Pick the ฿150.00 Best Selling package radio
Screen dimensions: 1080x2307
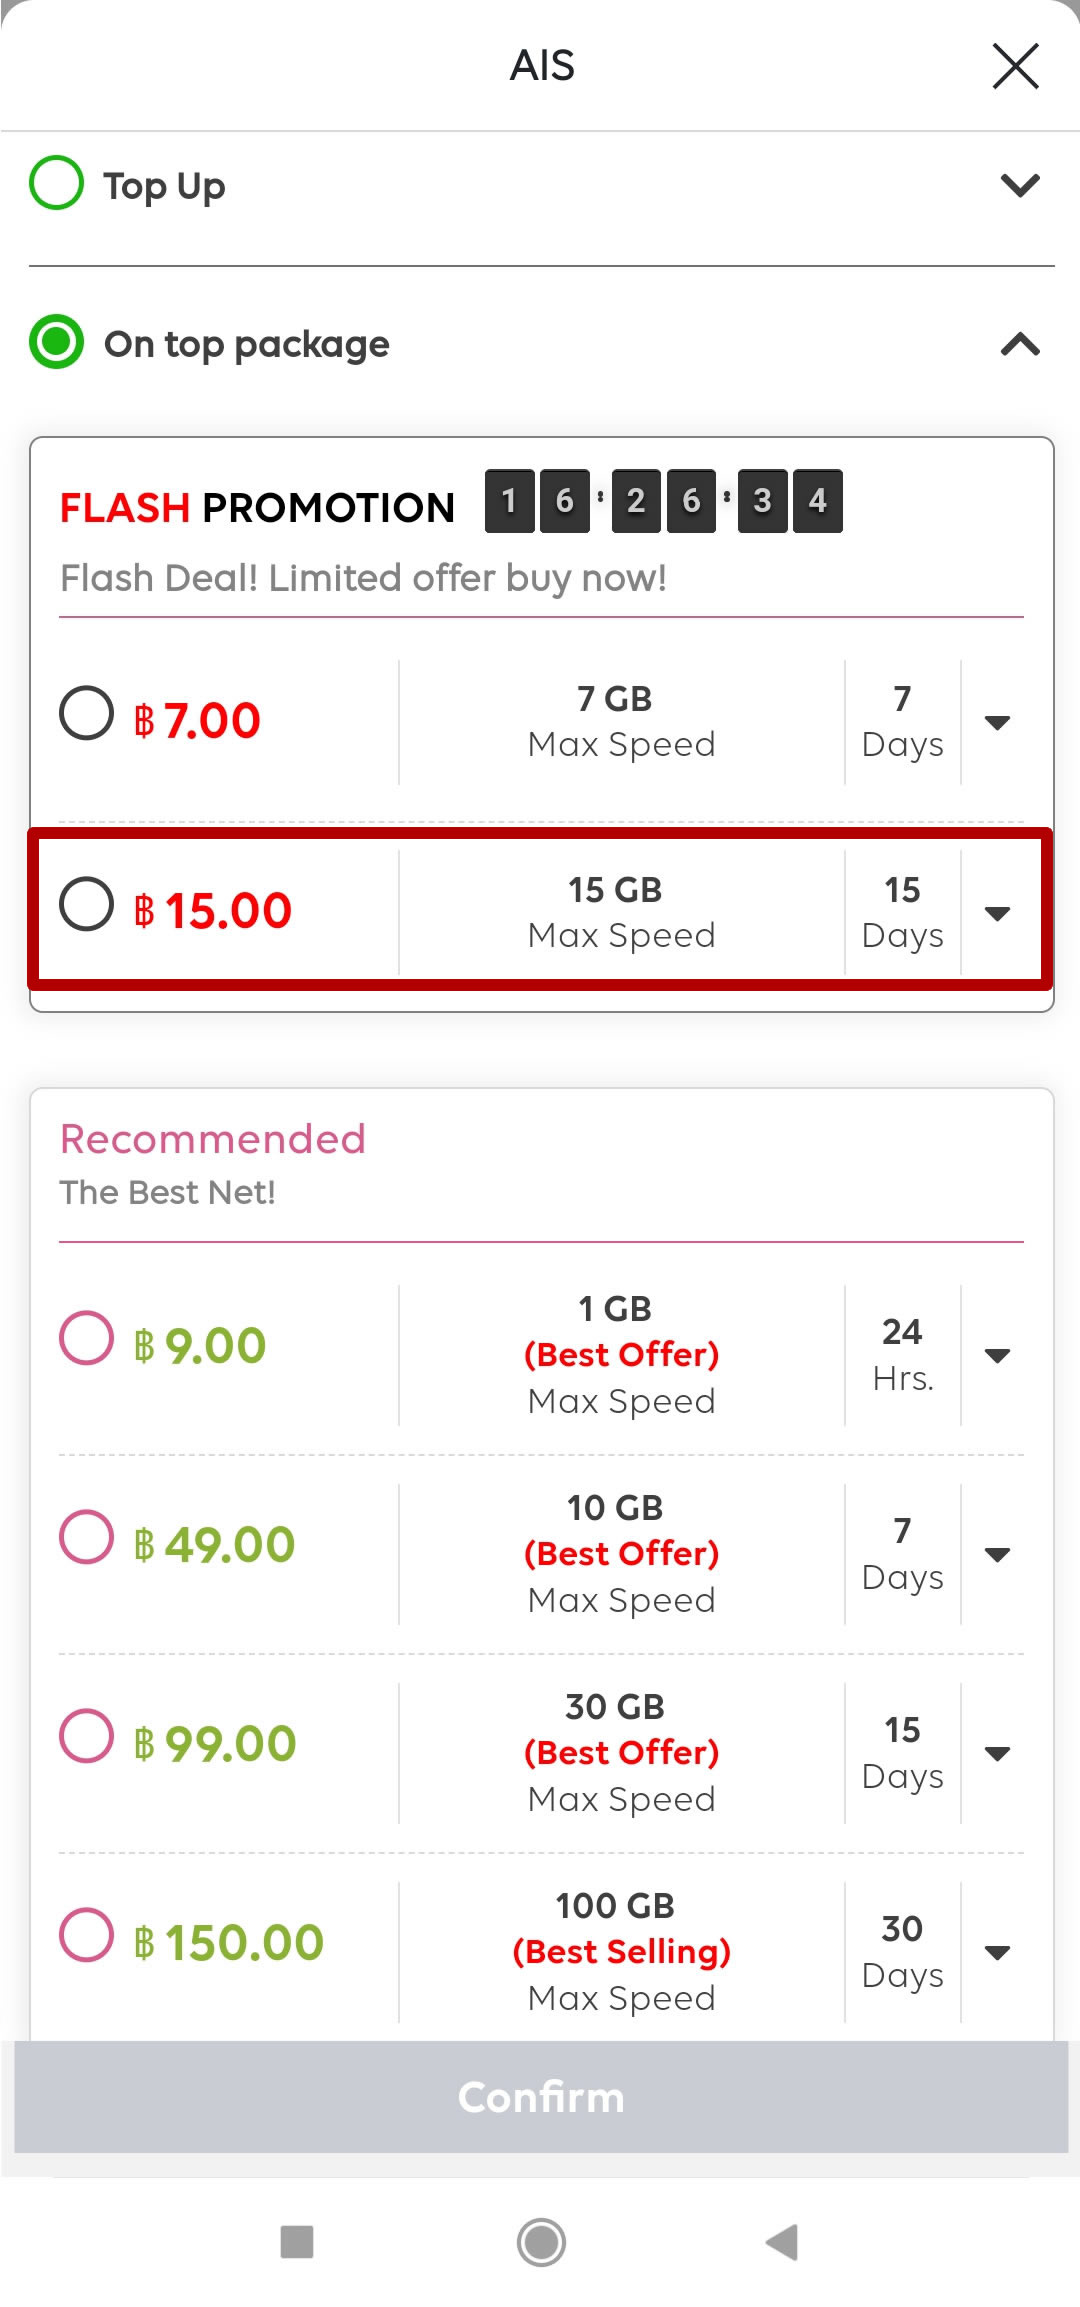(87, 1935)
